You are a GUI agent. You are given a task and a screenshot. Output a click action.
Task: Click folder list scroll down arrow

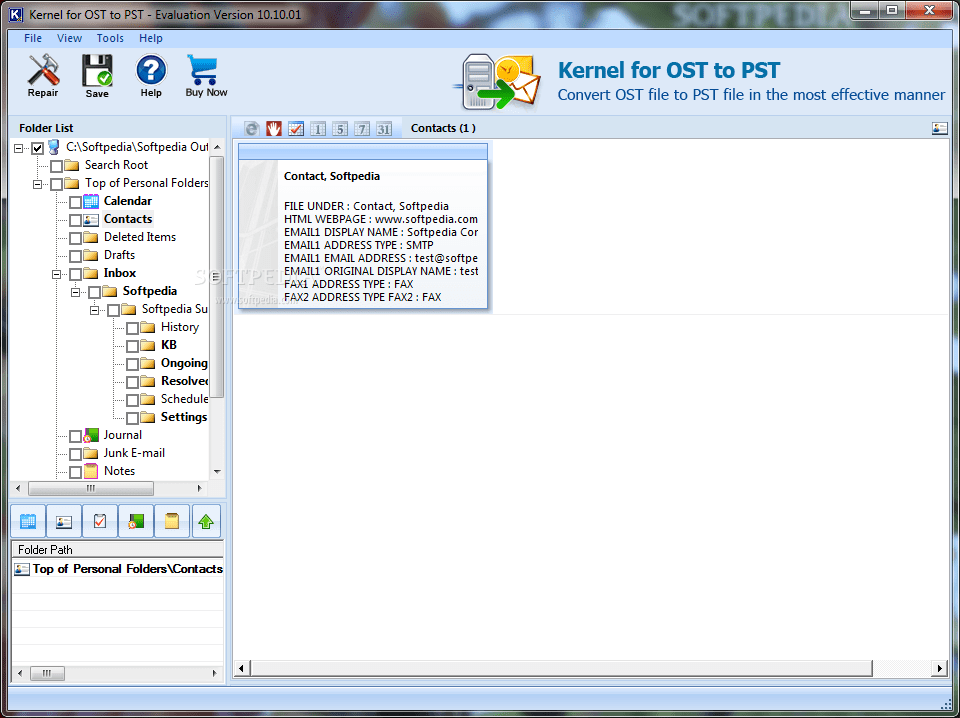[x=217, y=472]
